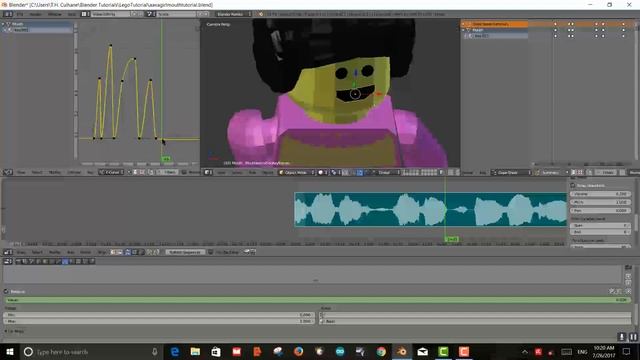Click the Range Max input field
The height and width of the screenshot is (360, 640).
point(159,321)
